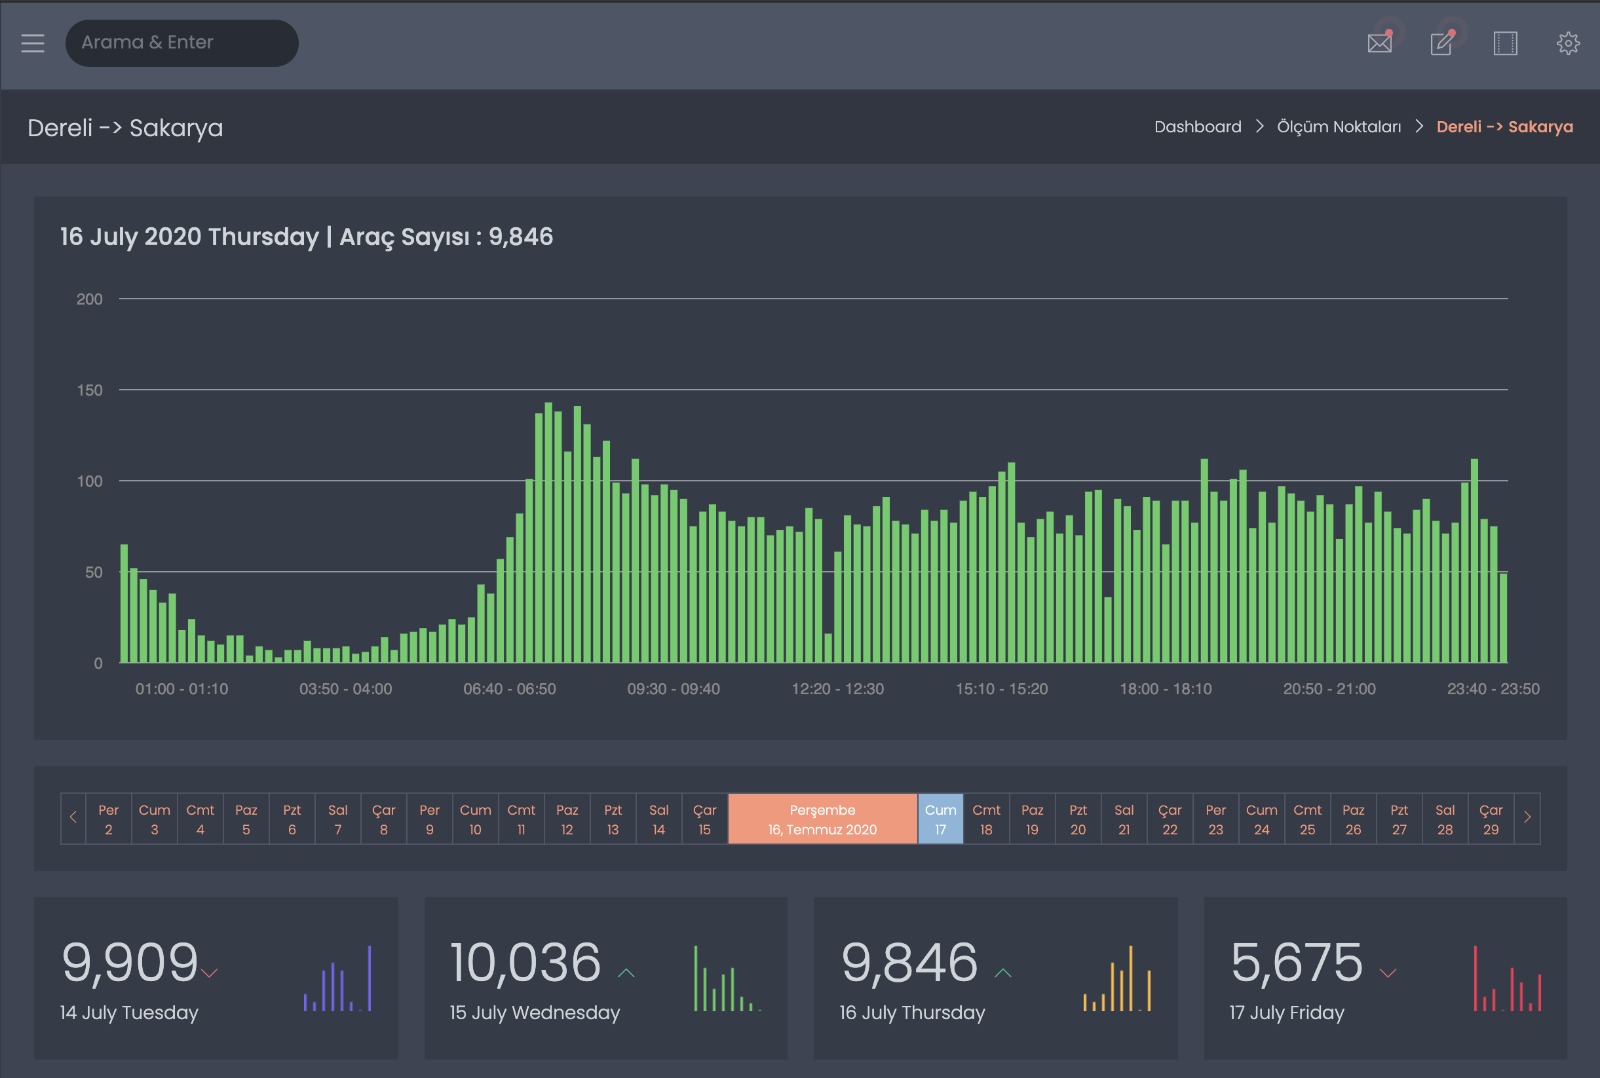Image resolution: width=1600 pixels, height=1078 pixels.
Task: Click the green mini chart for 15 July
Action: click(x=726, y=979)
